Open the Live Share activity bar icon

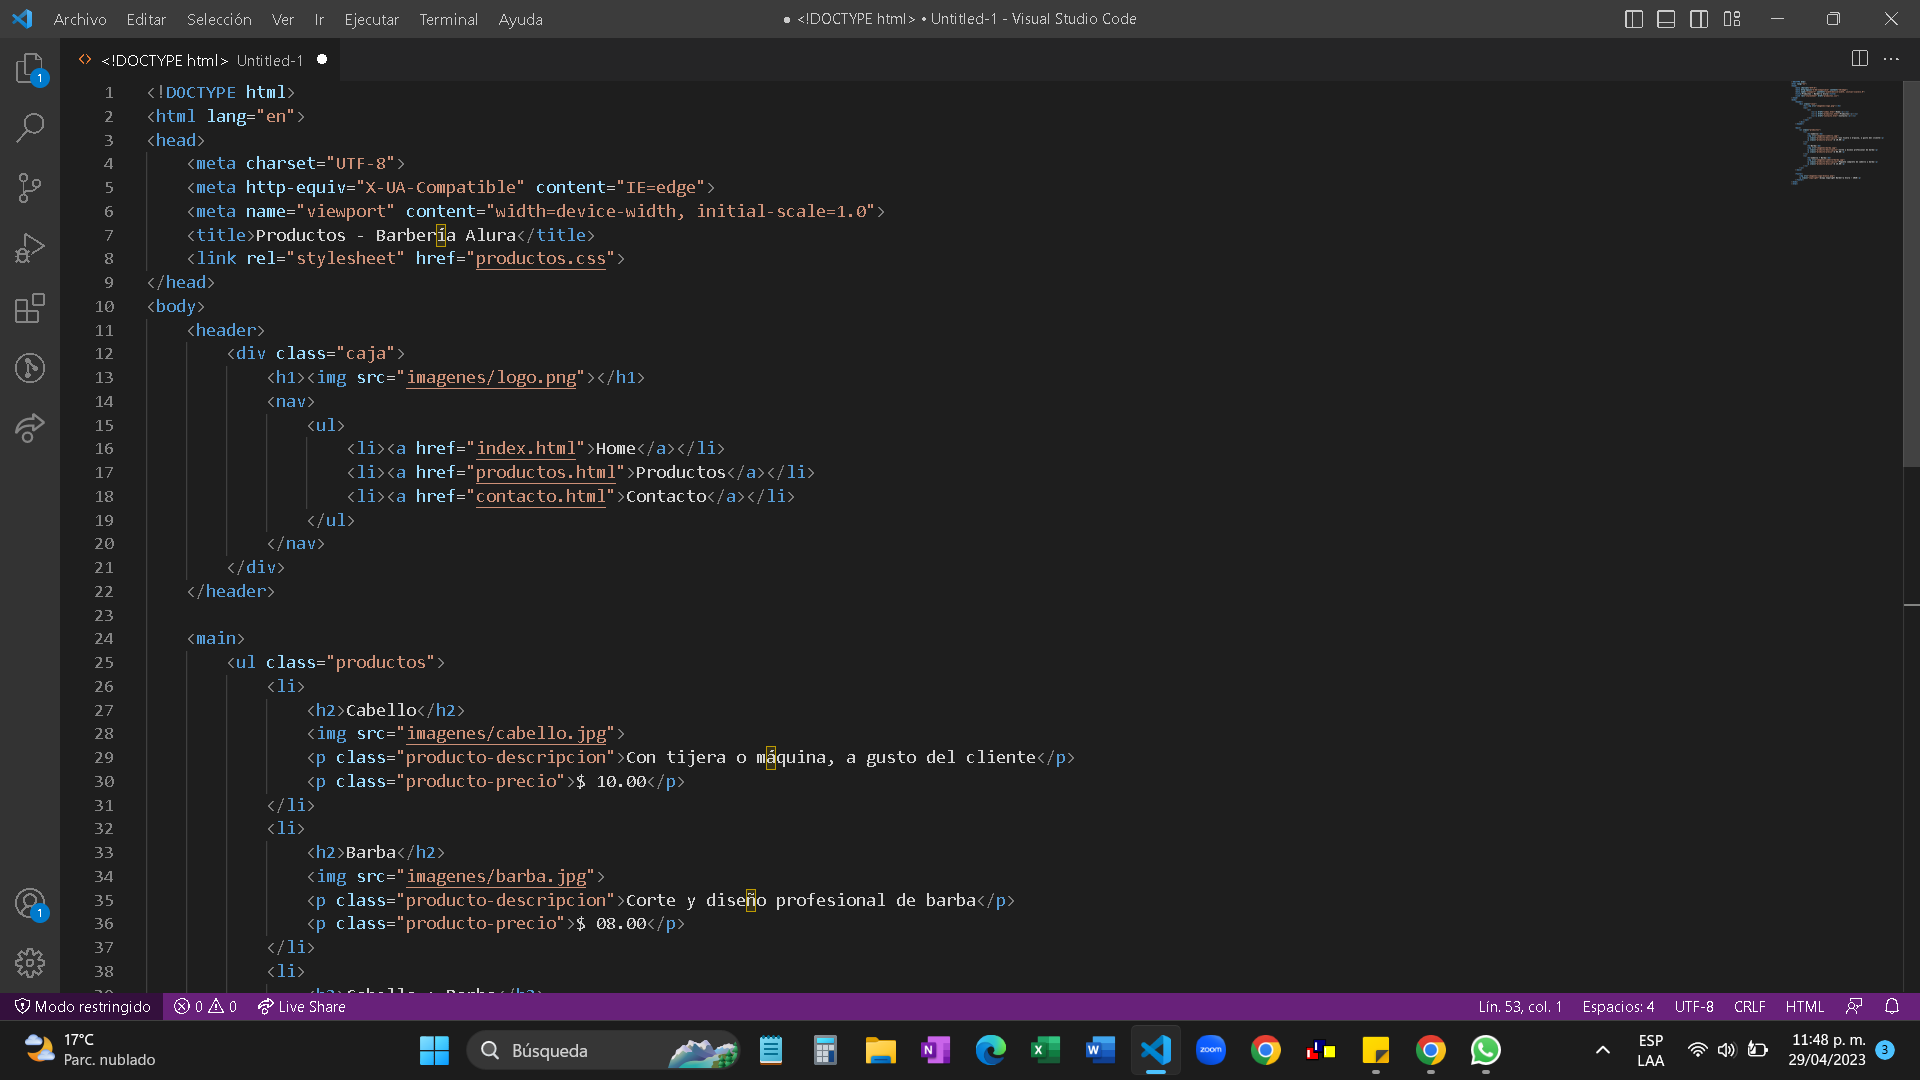pyautogui.click(x=30, y=428)
